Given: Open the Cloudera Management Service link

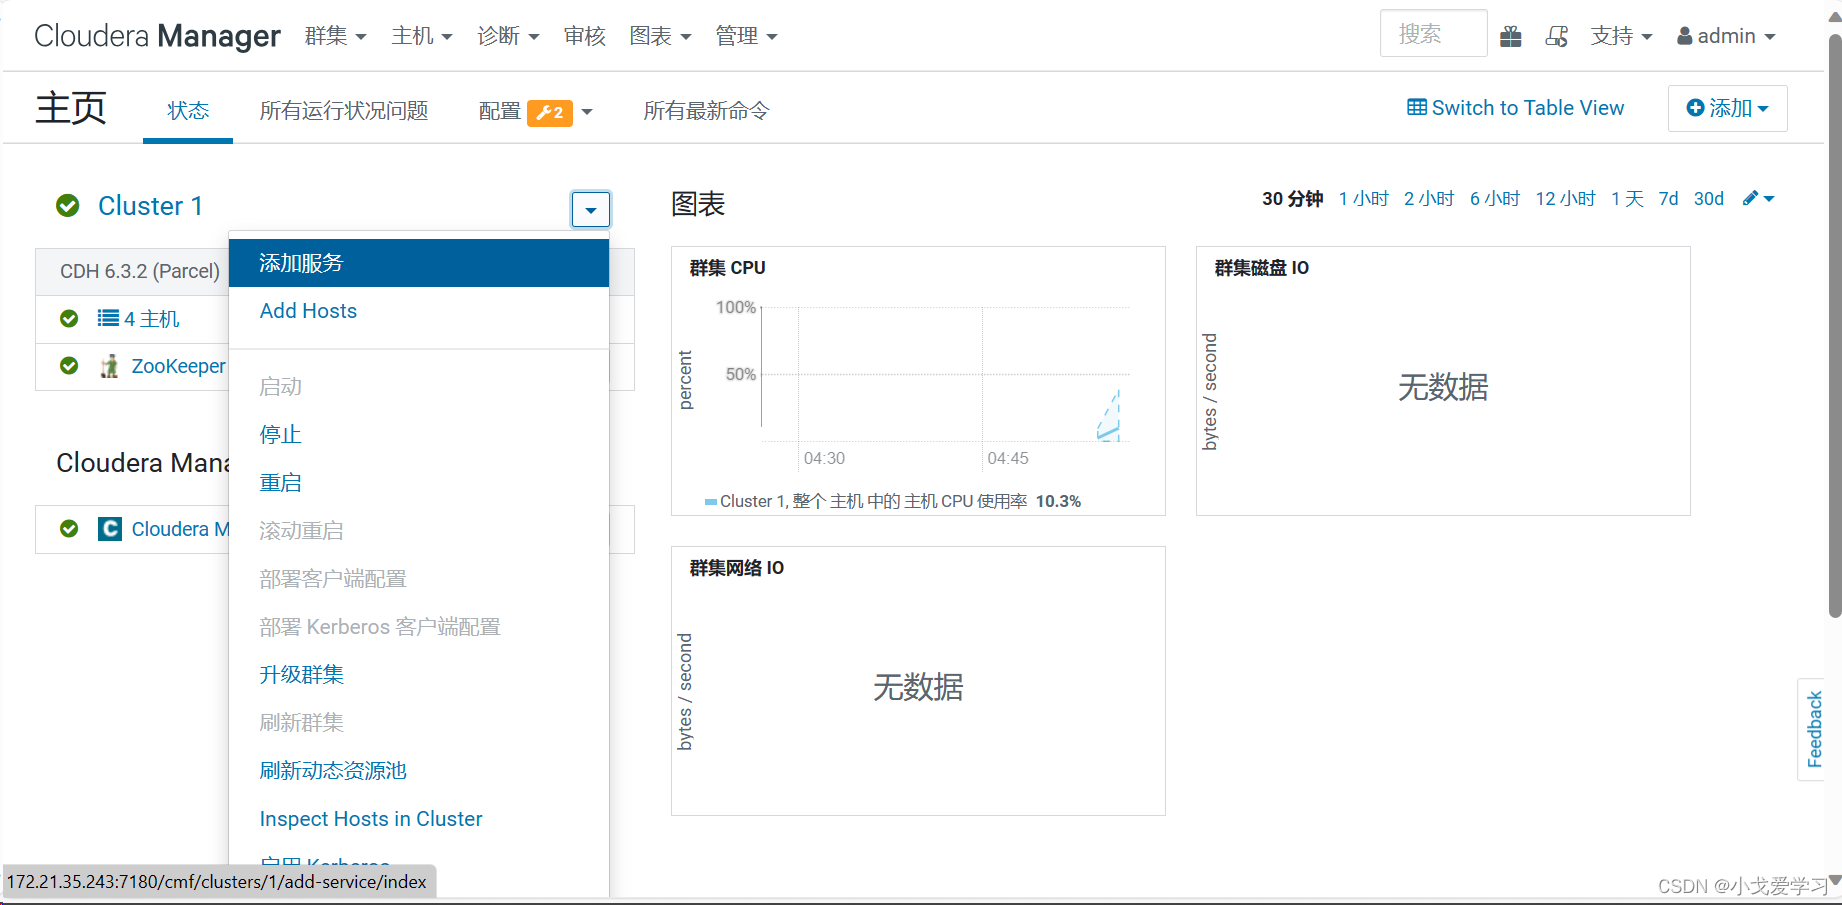Looking at the screenshot, I should 181,529.
